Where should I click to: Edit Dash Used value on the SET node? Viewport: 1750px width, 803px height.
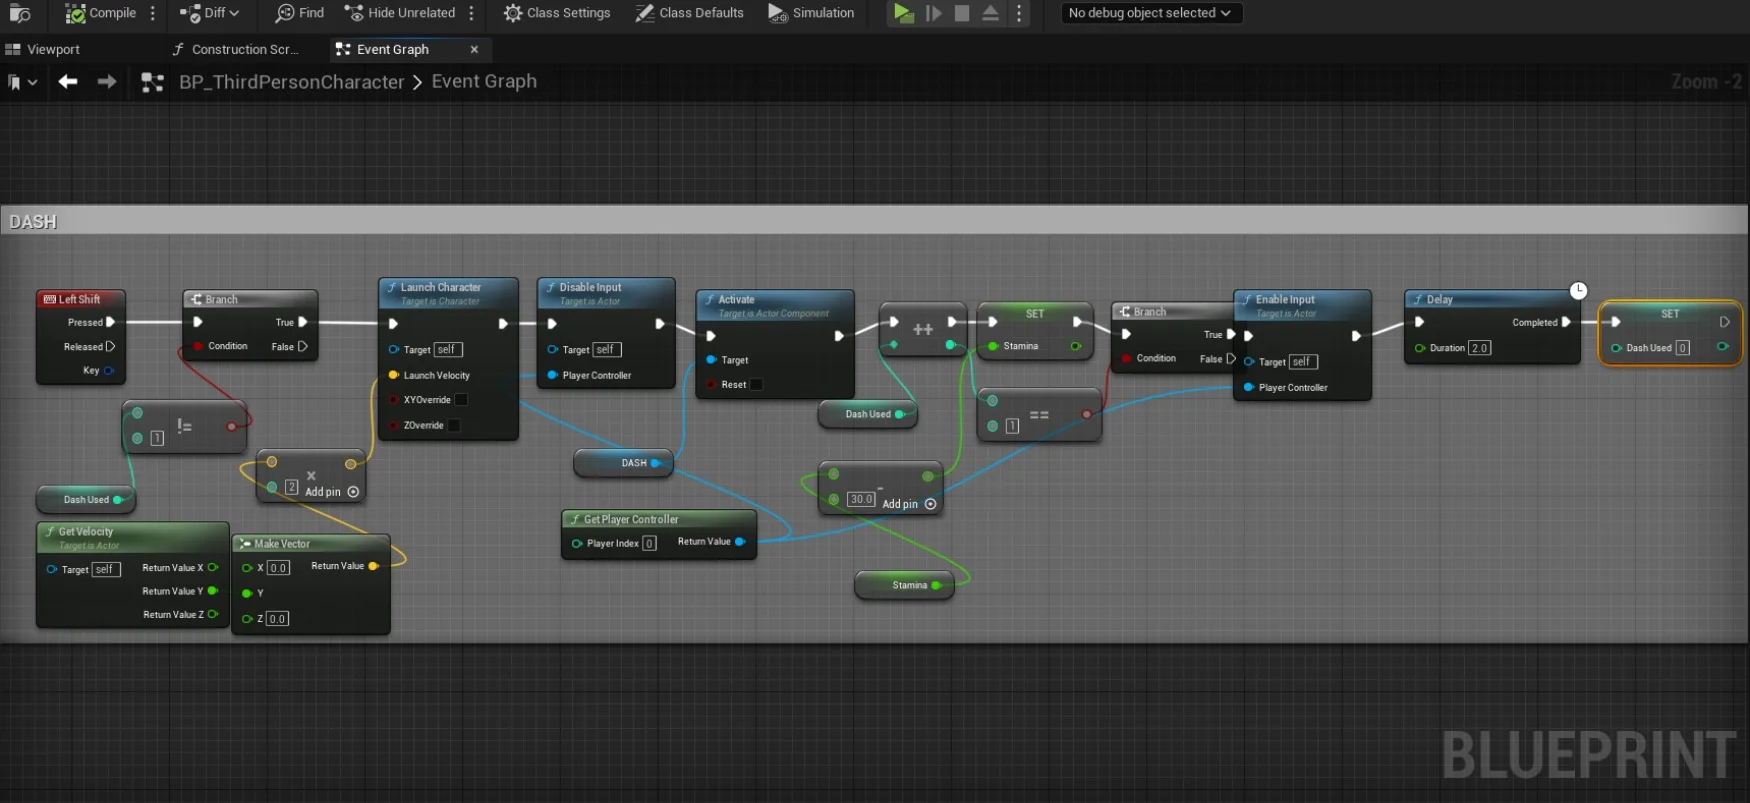coord(1683,348)
